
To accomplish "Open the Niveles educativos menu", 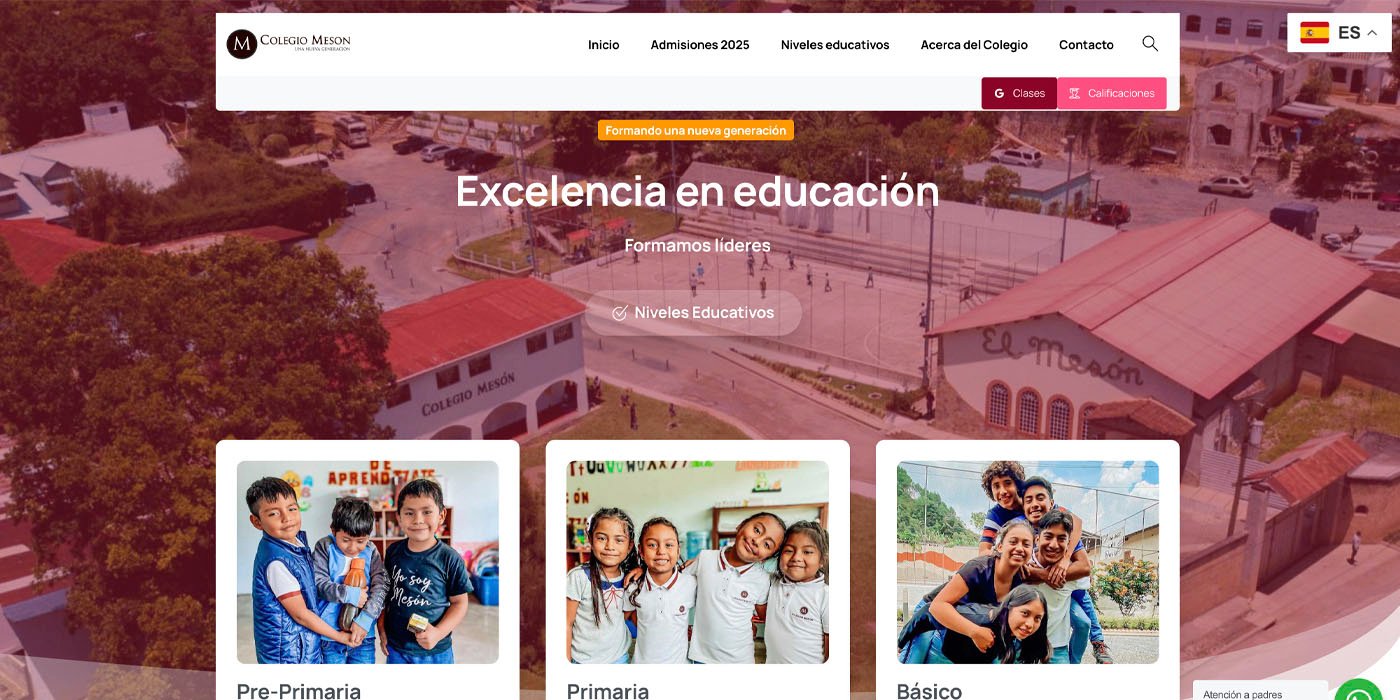I will [835, 45].
